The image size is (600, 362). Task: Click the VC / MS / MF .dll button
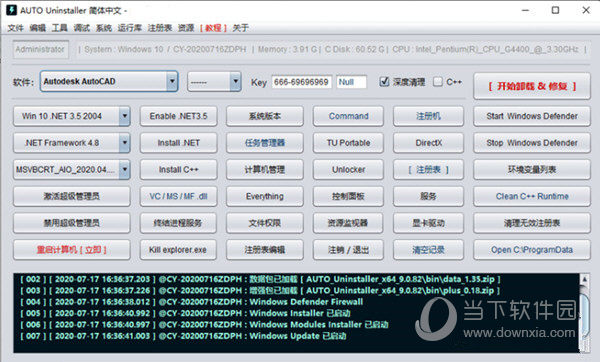coord(178,196)
